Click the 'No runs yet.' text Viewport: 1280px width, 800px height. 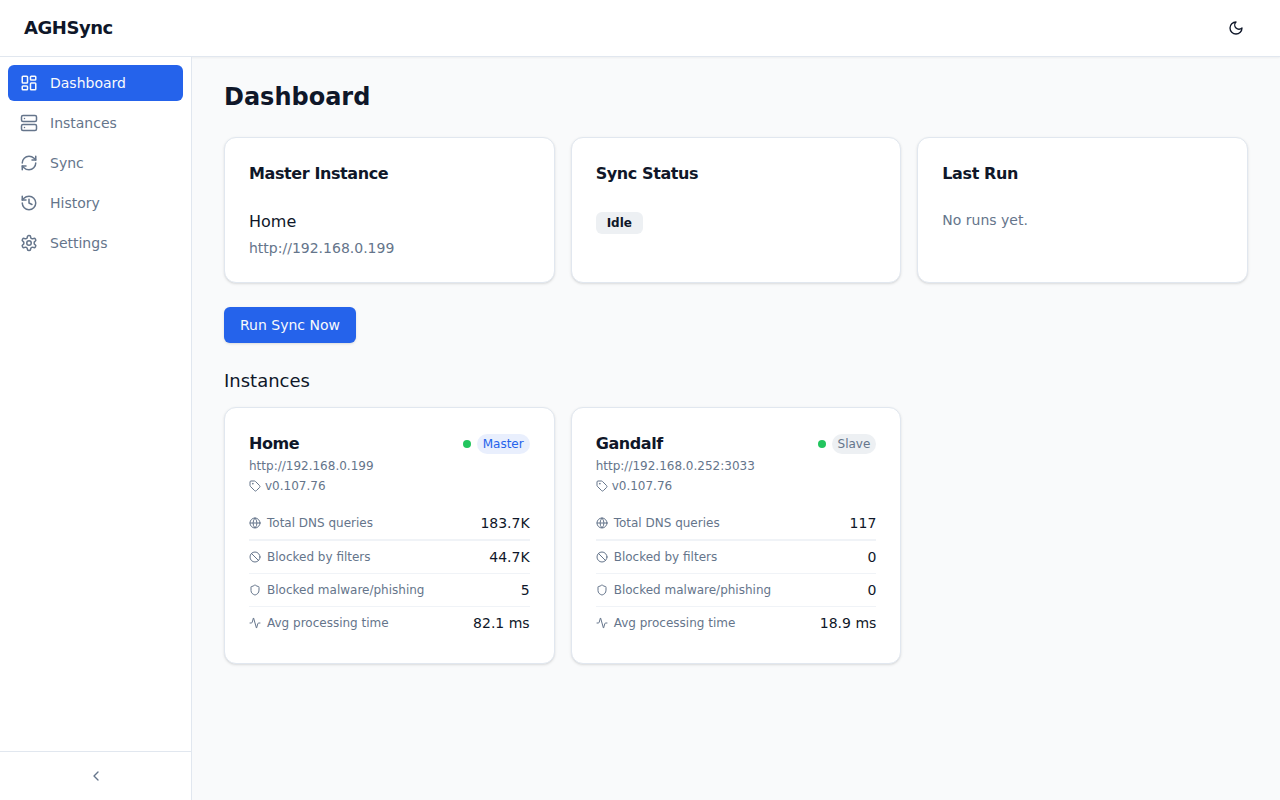pyautogui.click(x=985, y=220)
